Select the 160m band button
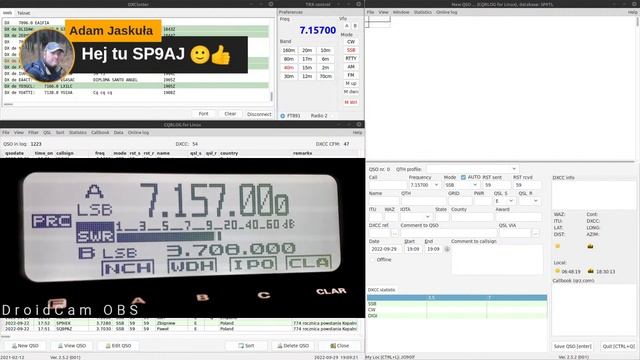The height and width of the screenshot is (360, 640). (x=289, y=50)
